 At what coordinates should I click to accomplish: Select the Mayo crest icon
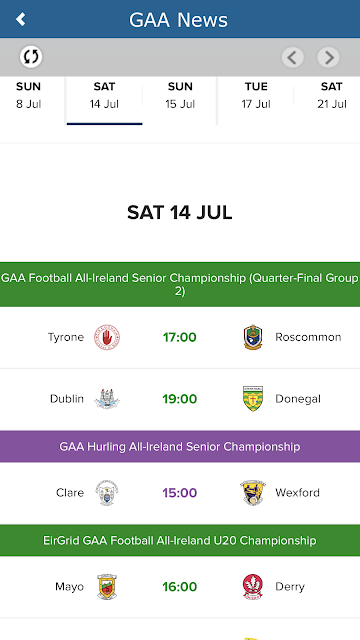coord(107,587)
